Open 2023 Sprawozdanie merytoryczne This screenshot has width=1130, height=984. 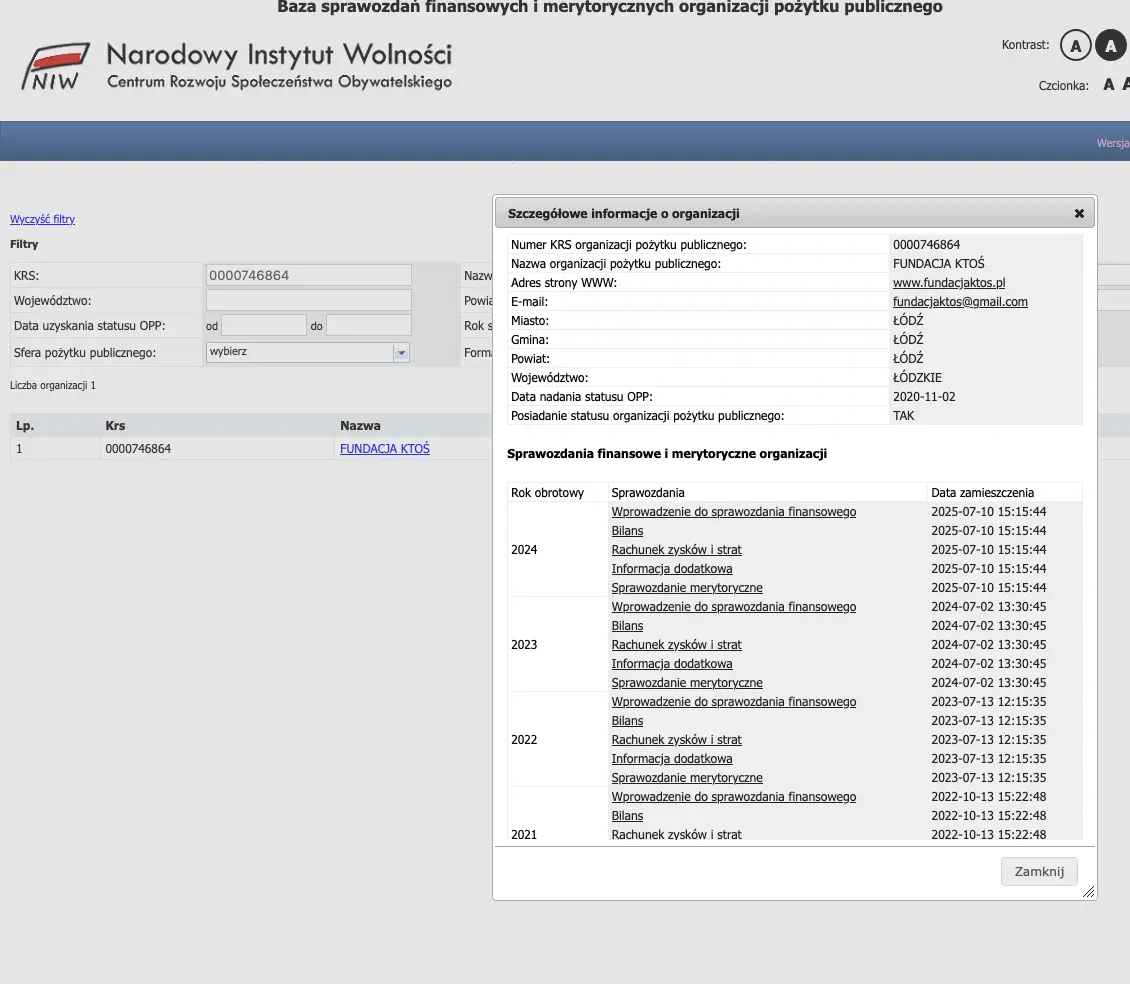(x=687, y=683)
